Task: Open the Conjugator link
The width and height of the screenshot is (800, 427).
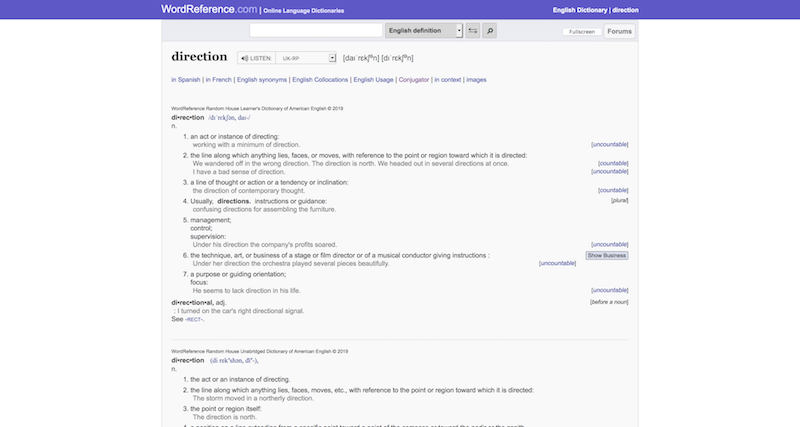Action: click(416, 79)
